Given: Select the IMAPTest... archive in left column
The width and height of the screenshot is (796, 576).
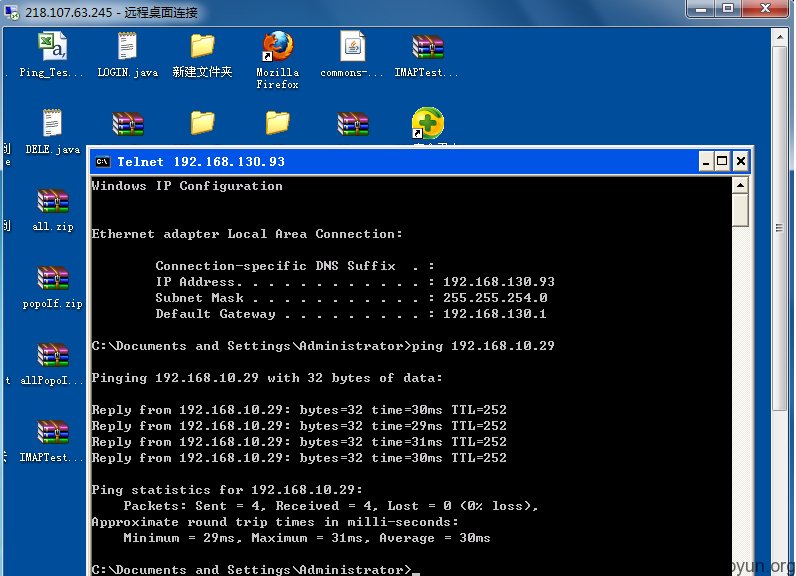Looking at the screenshot, I should click(52, 432).
